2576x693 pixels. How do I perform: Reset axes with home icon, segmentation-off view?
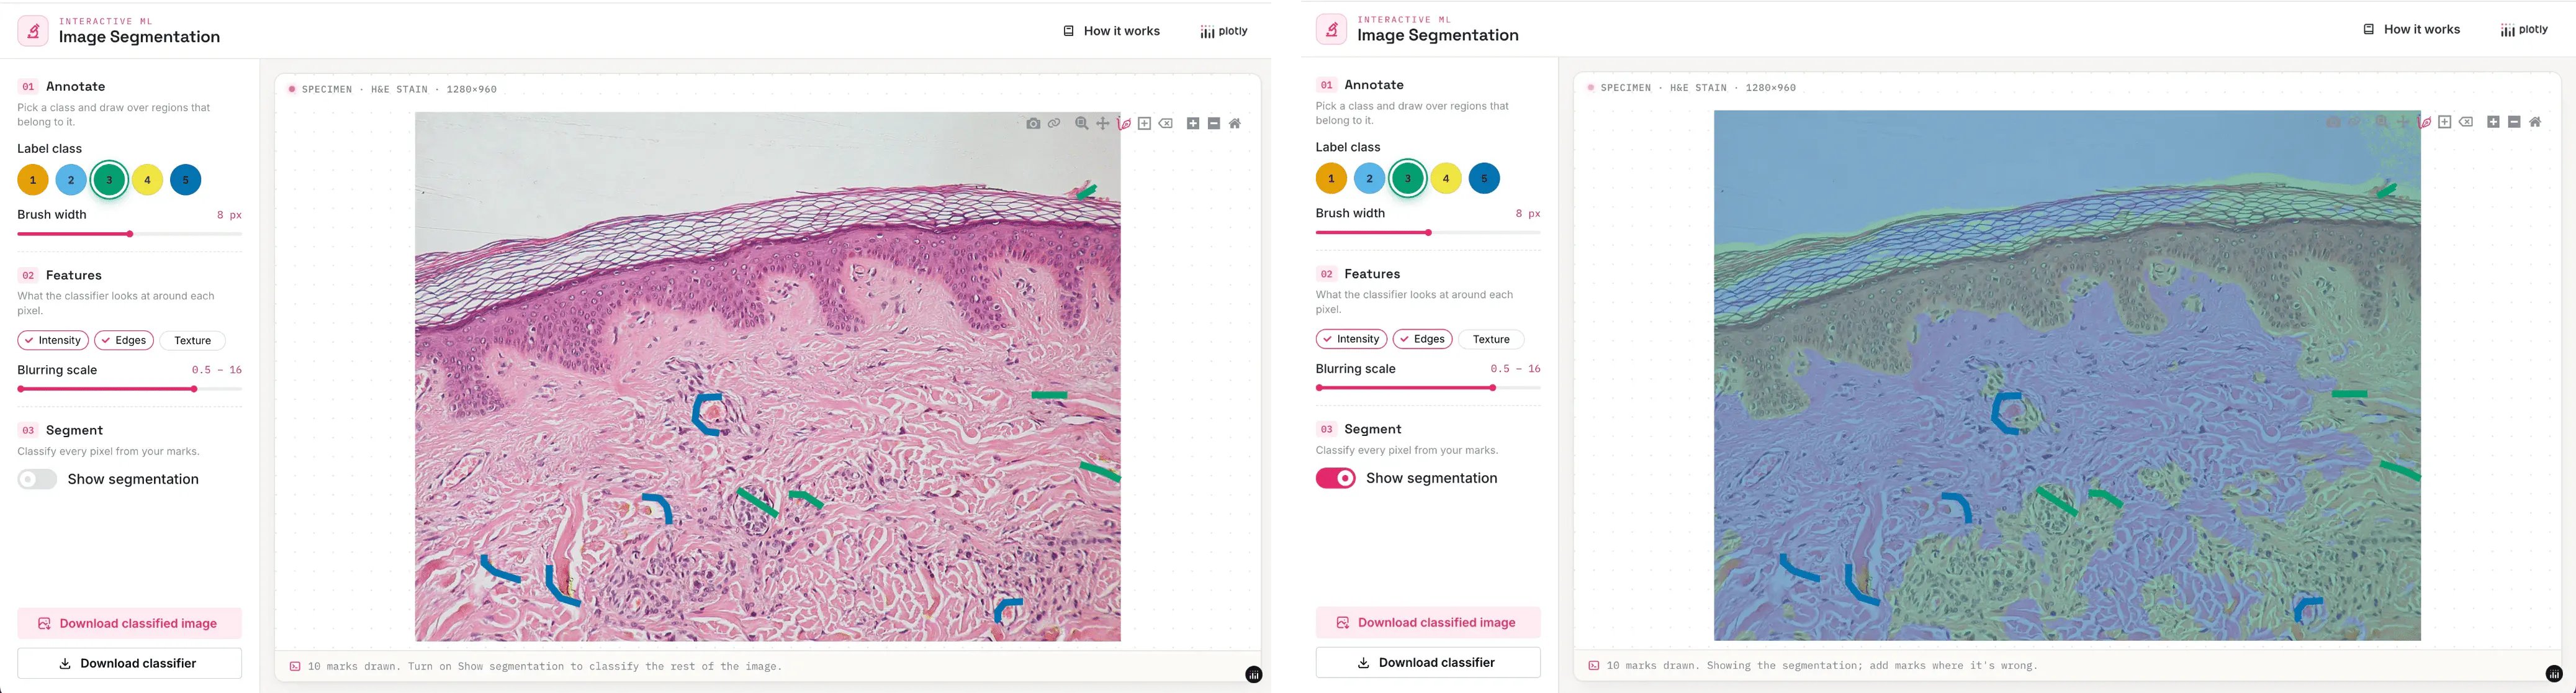(1235, 124)
